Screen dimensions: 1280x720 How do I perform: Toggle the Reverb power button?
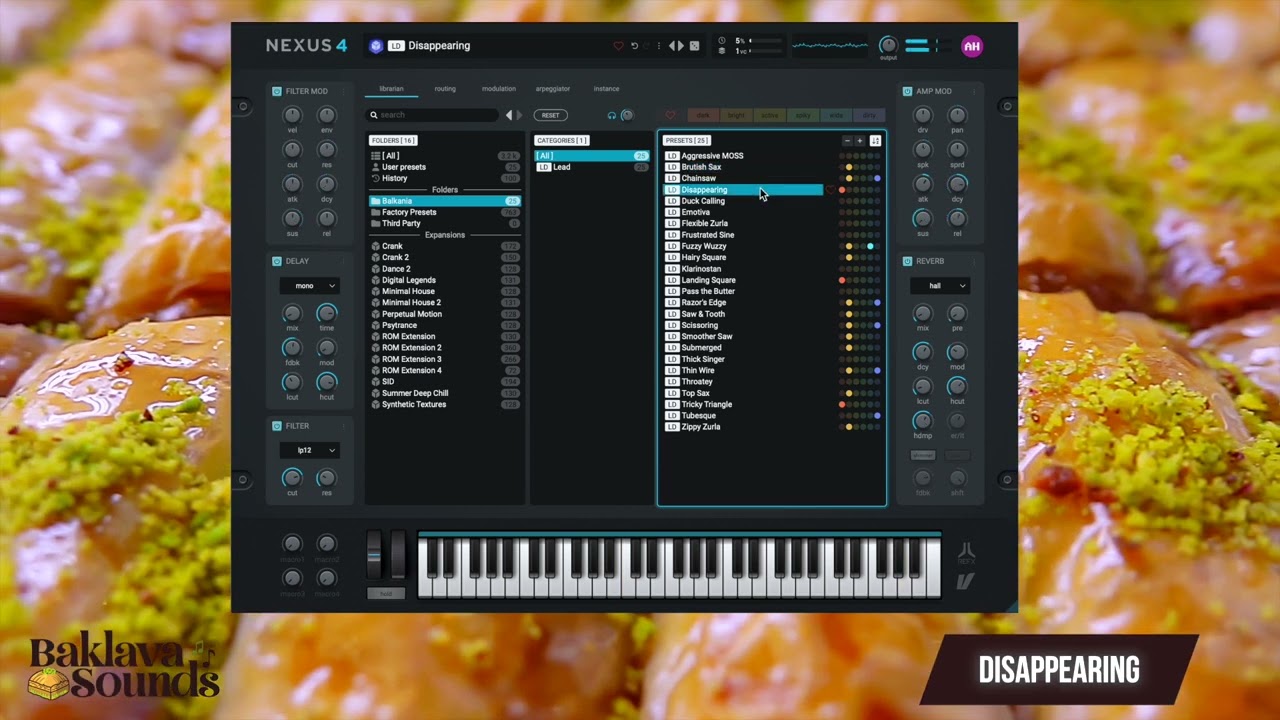click(907, 261)
